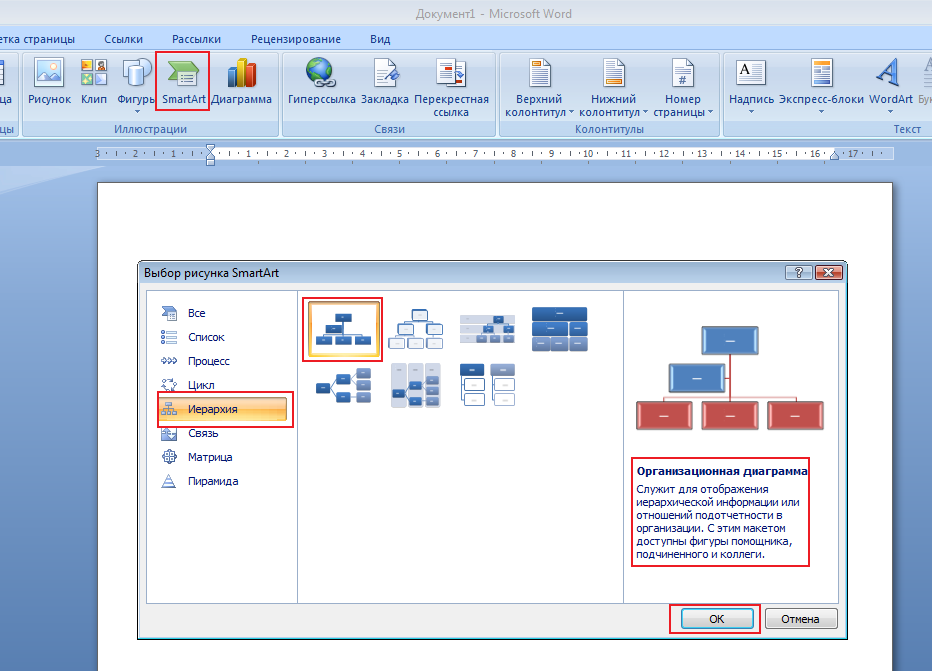Click the SmartArt ribbon button
932x671 pixels.
click(x=183, y=81)
